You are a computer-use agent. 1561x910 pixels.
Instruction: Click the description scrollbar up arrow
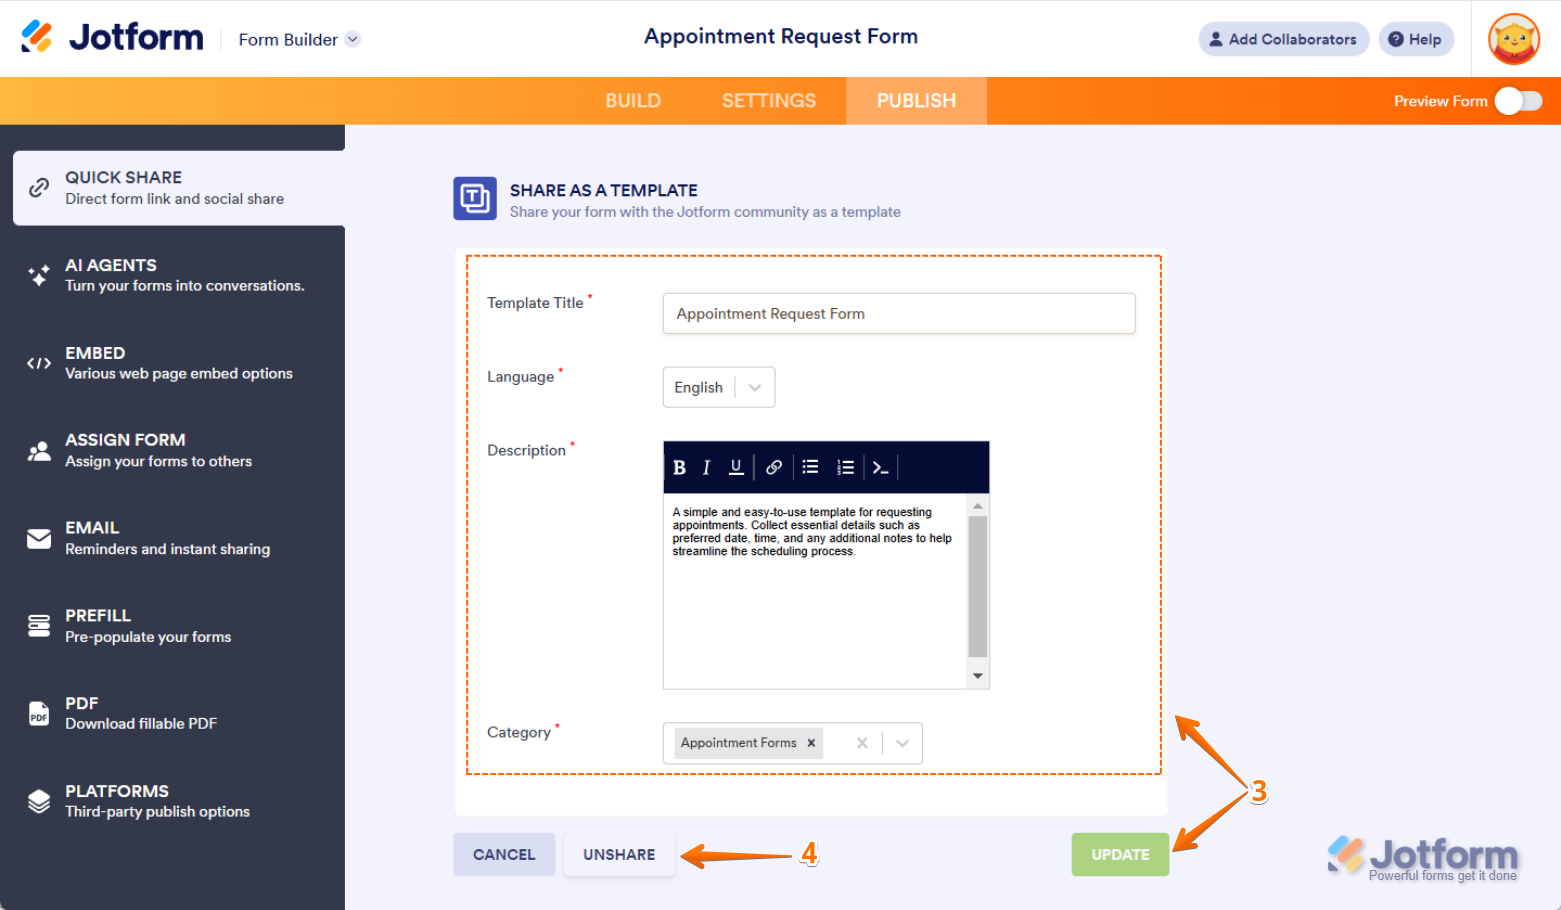(978, 506)
